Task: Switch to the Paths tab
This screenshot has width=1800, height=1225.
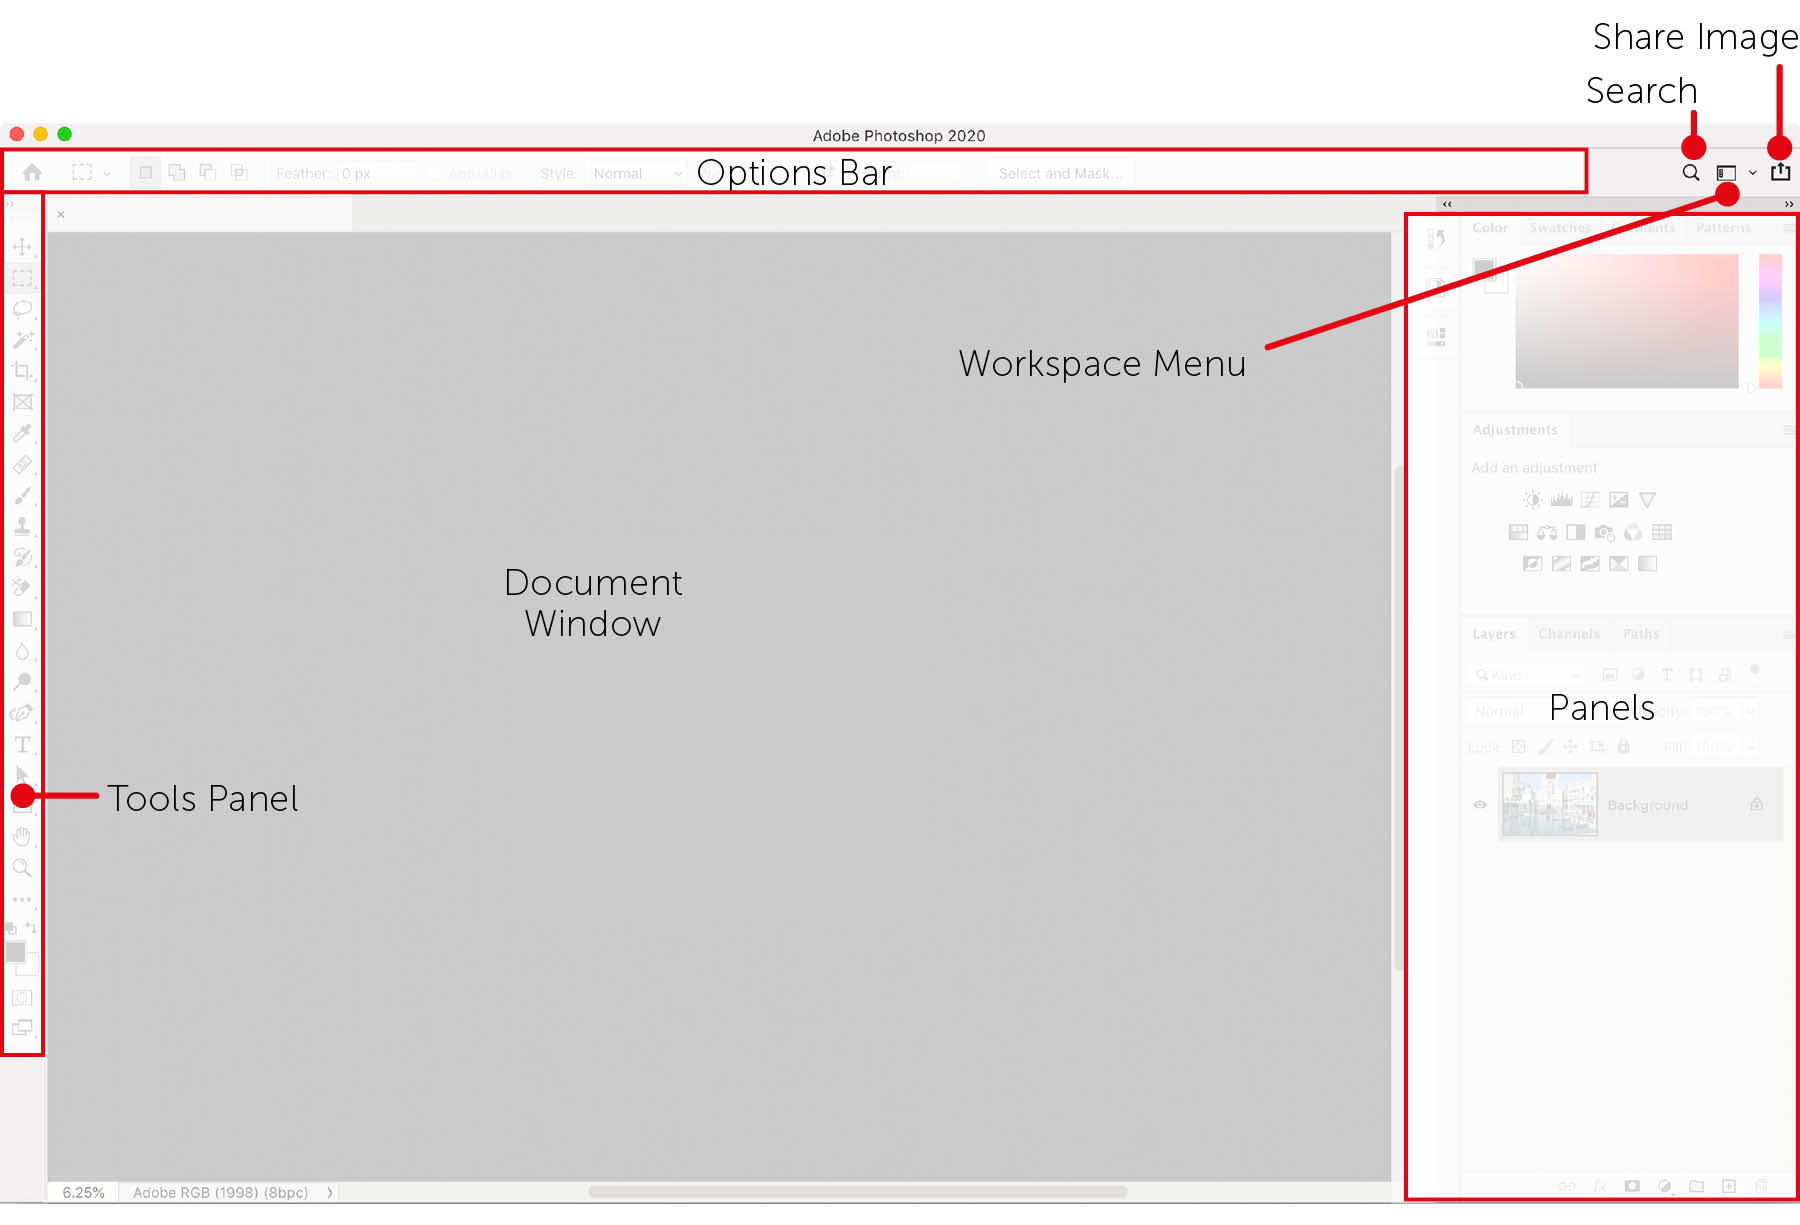Action: (x=1641, y=634)
